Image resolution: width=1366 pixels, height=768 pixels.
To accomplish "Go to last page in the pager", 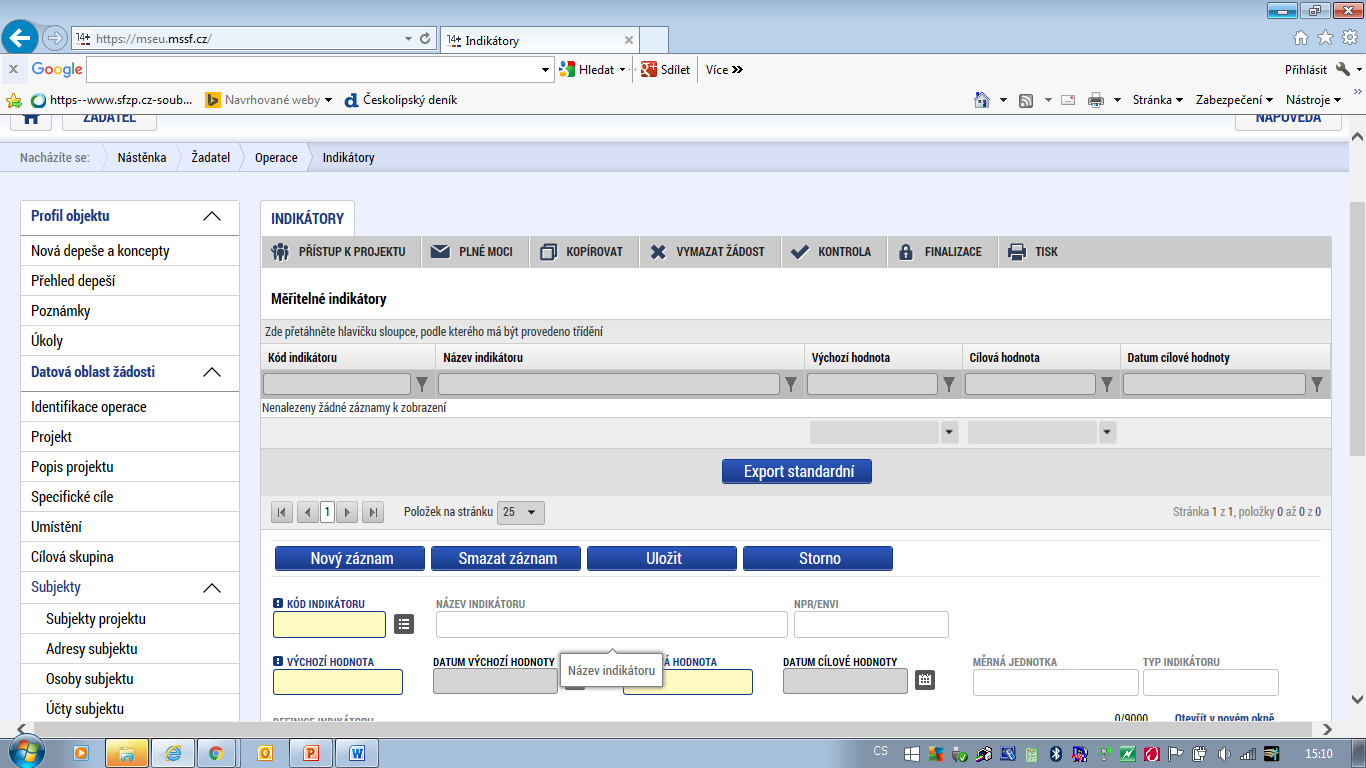I will click(373, 512).
